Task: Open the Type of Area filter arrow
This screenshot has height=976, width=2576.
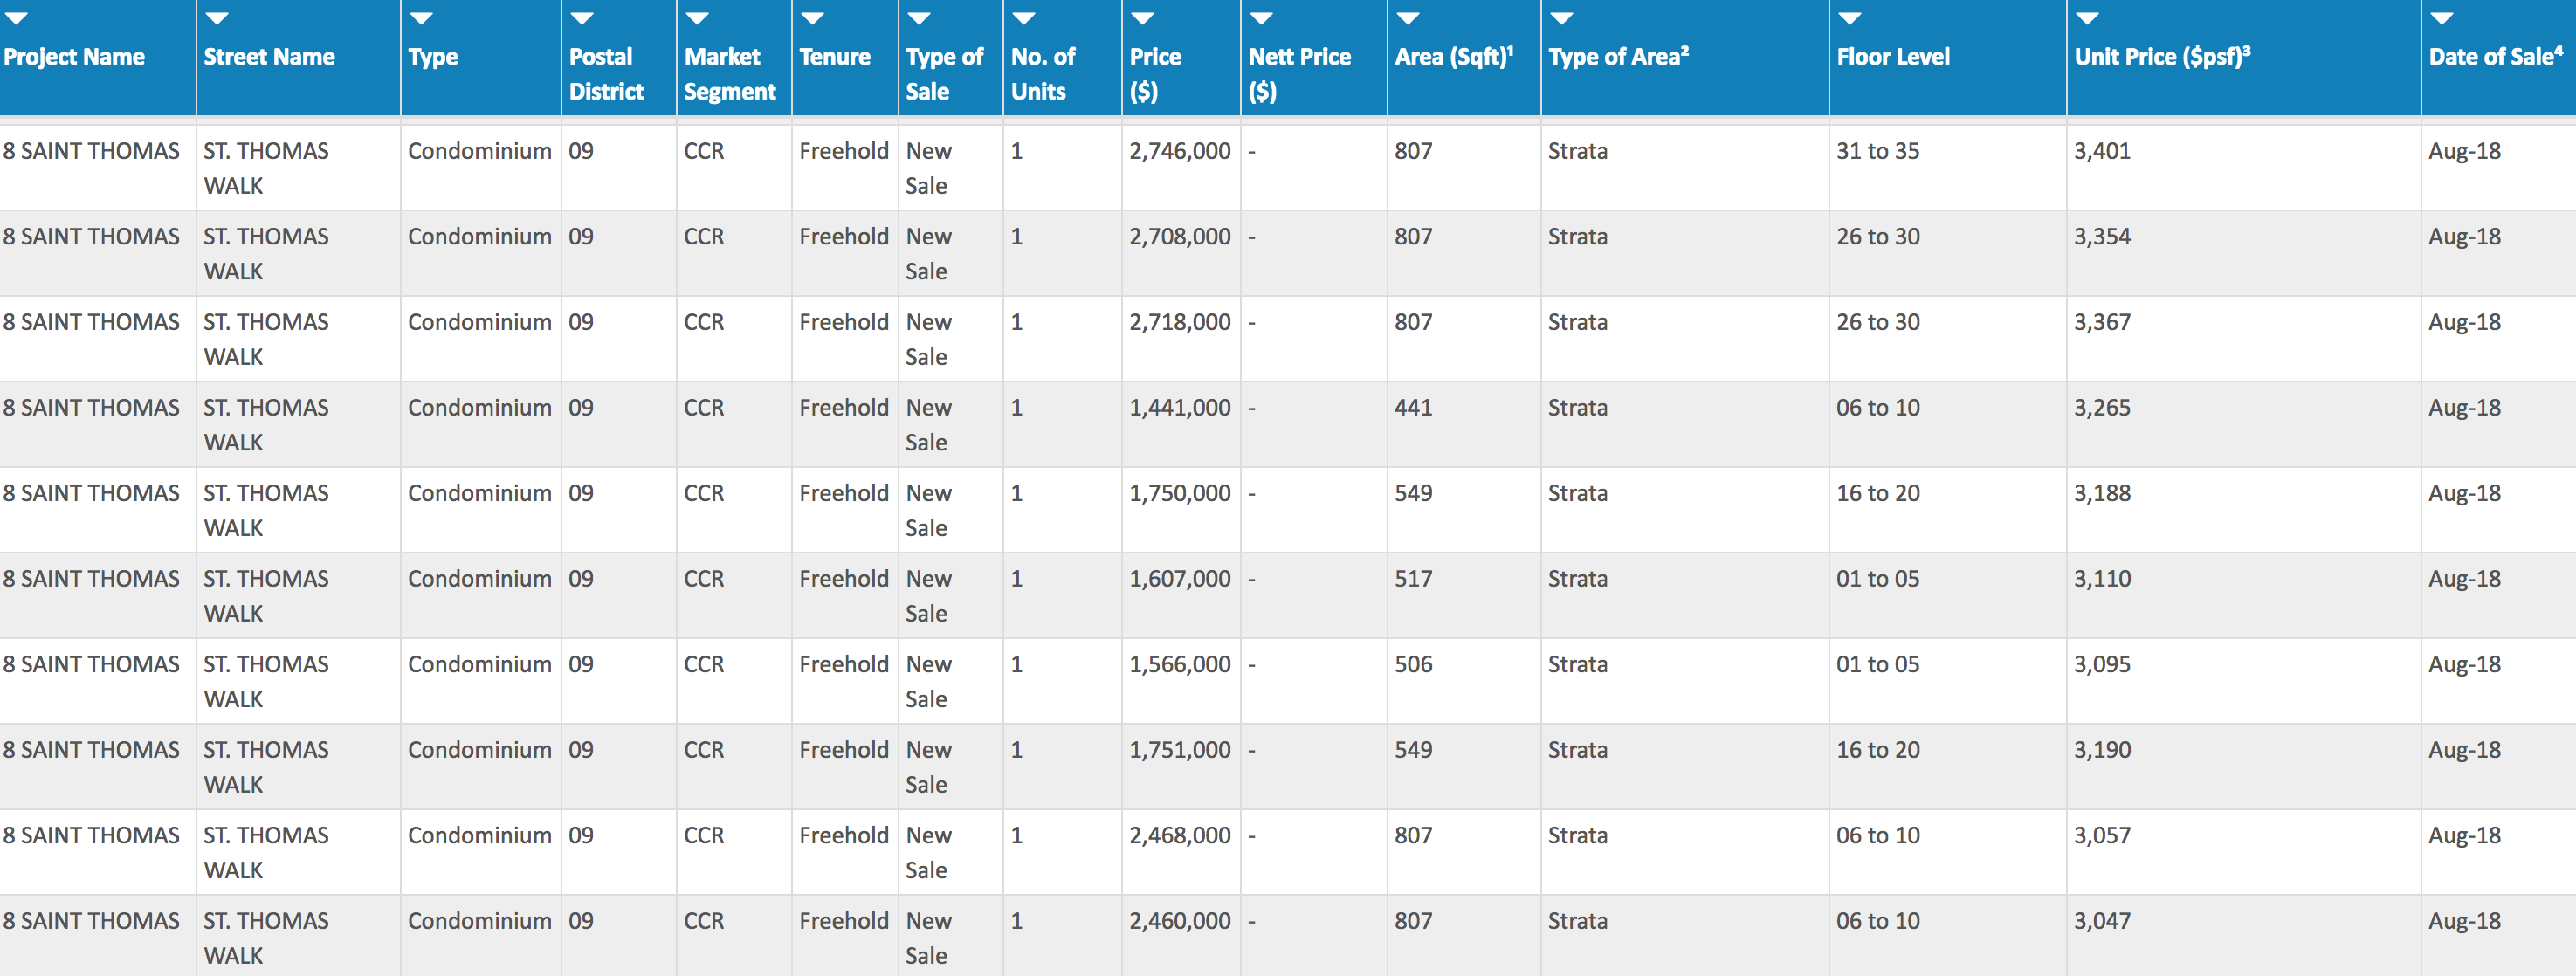Action: click(x=1562, y=18)
